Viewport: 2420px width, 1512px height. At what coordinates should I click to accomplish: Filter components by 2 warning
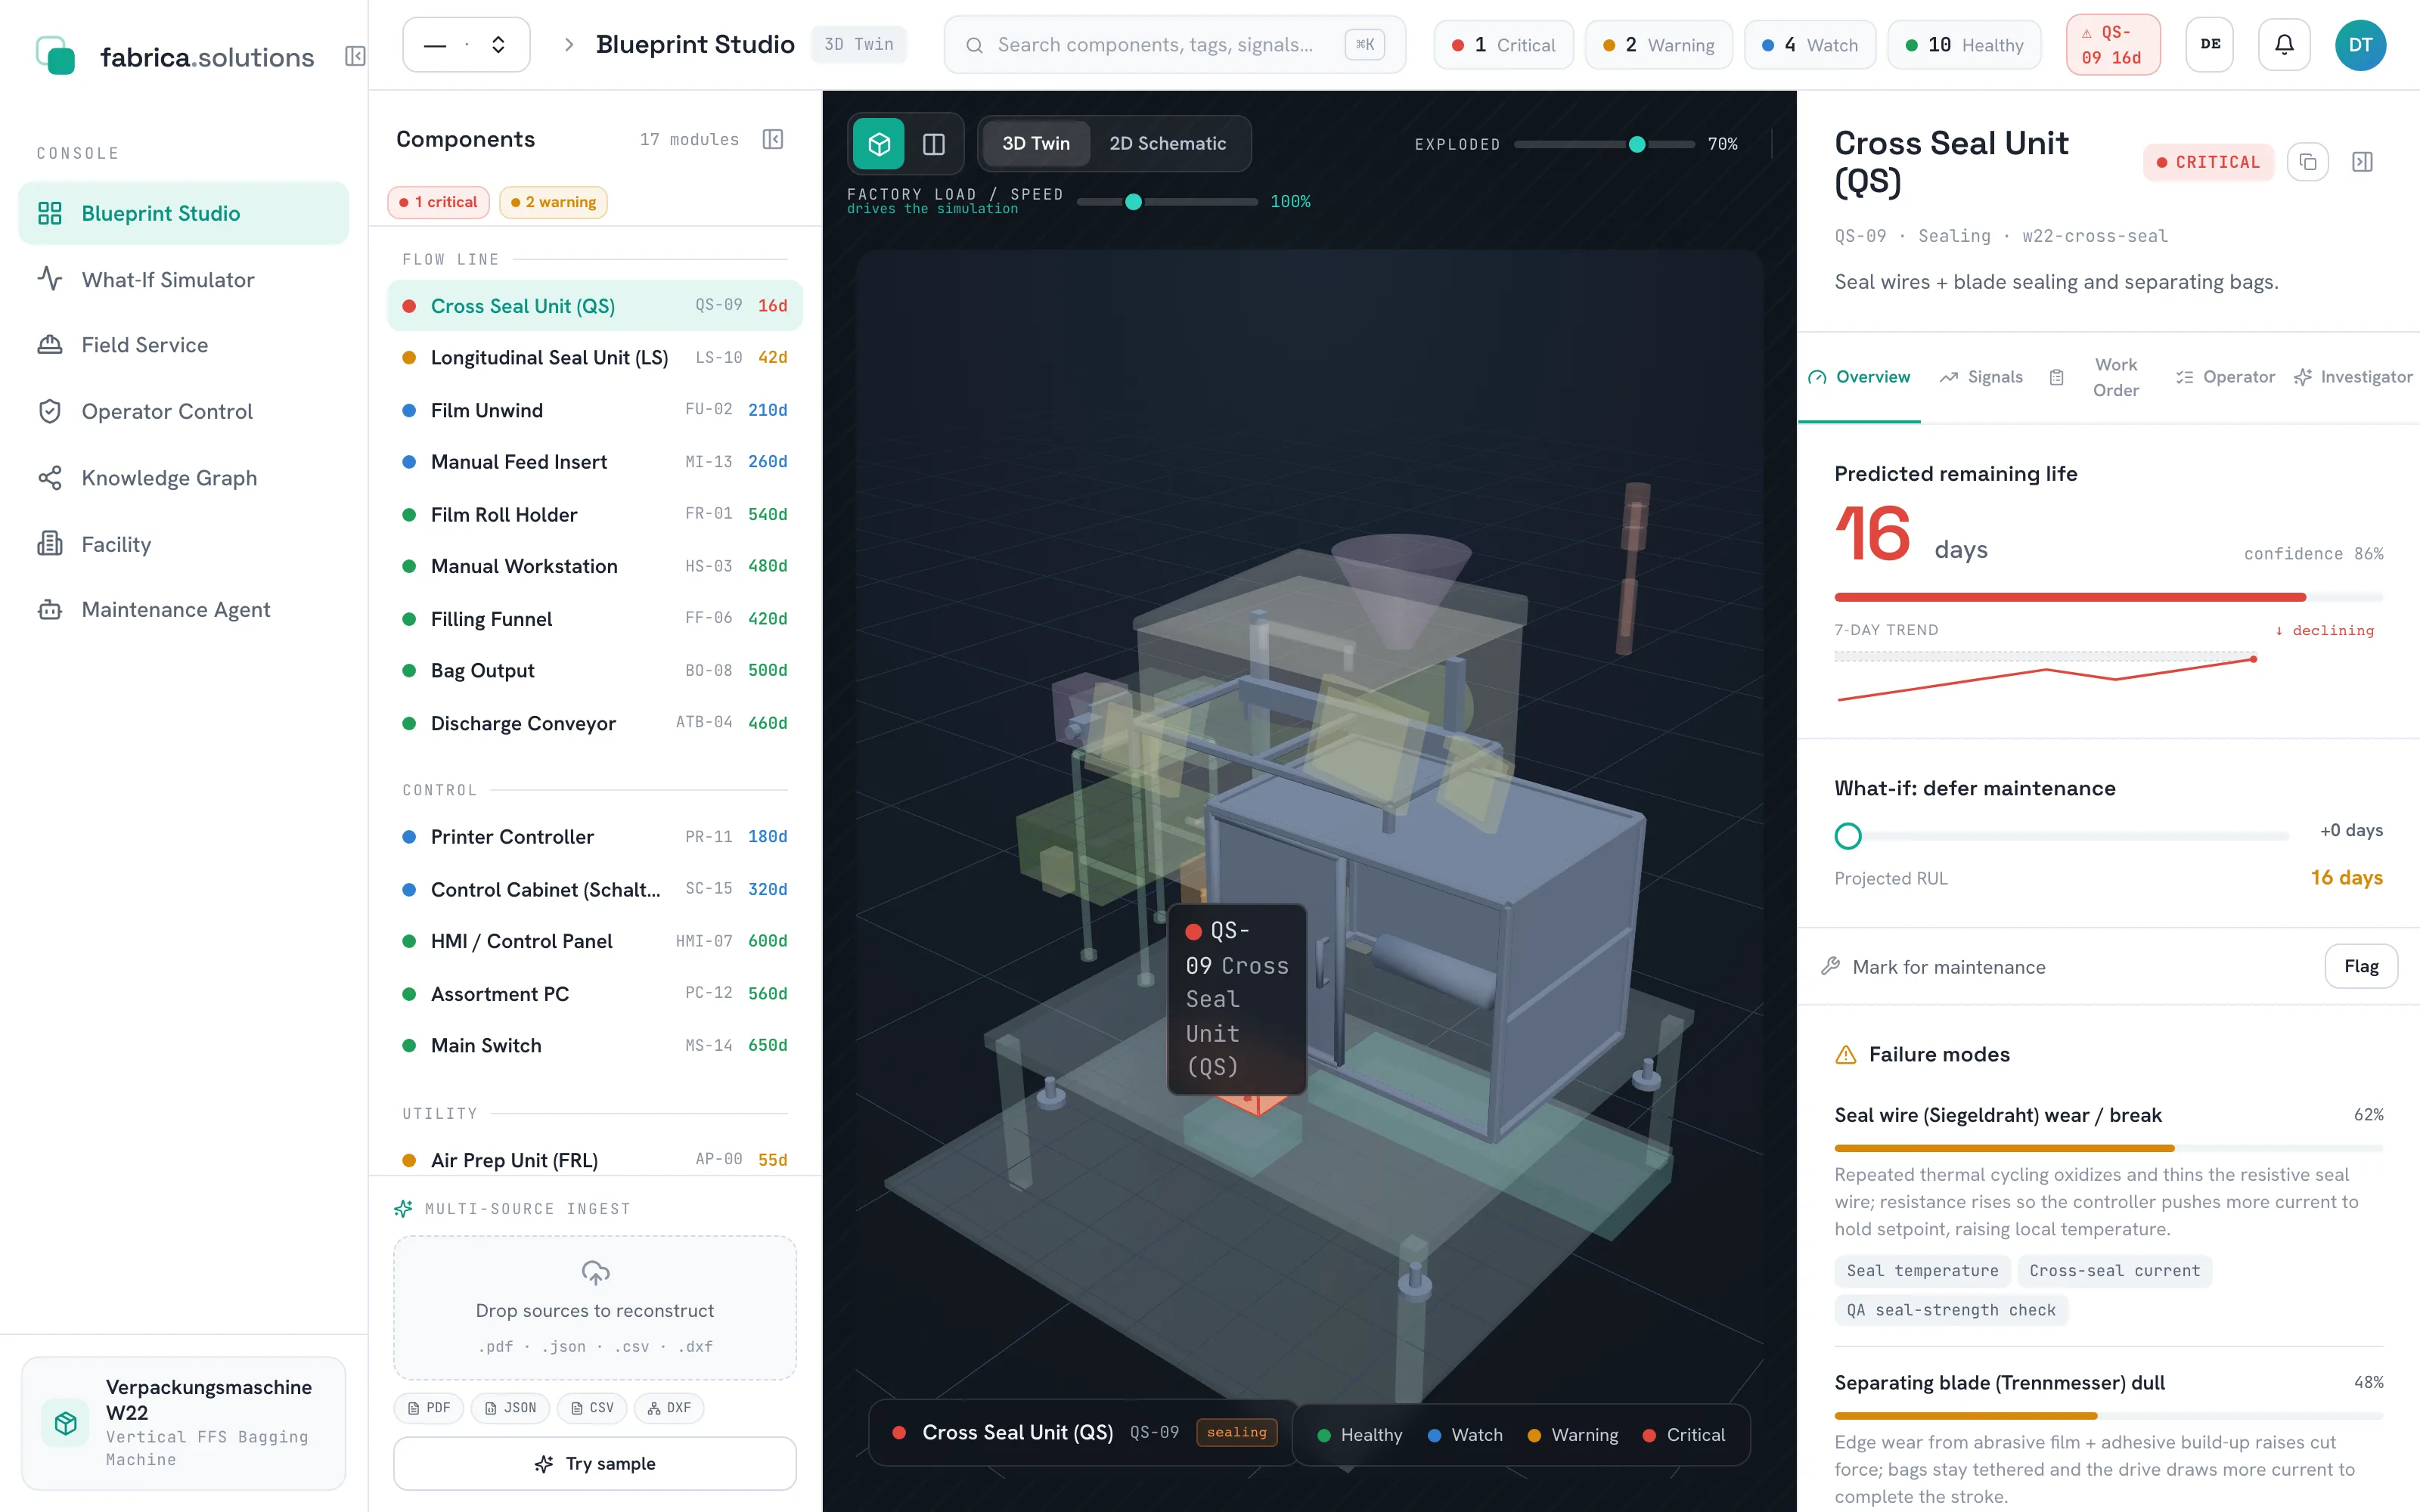[553, 202]
